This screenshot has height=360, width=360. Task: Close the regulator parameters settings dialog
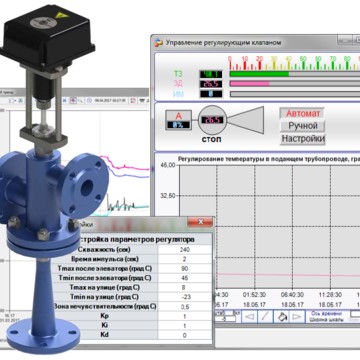[200, 221]
